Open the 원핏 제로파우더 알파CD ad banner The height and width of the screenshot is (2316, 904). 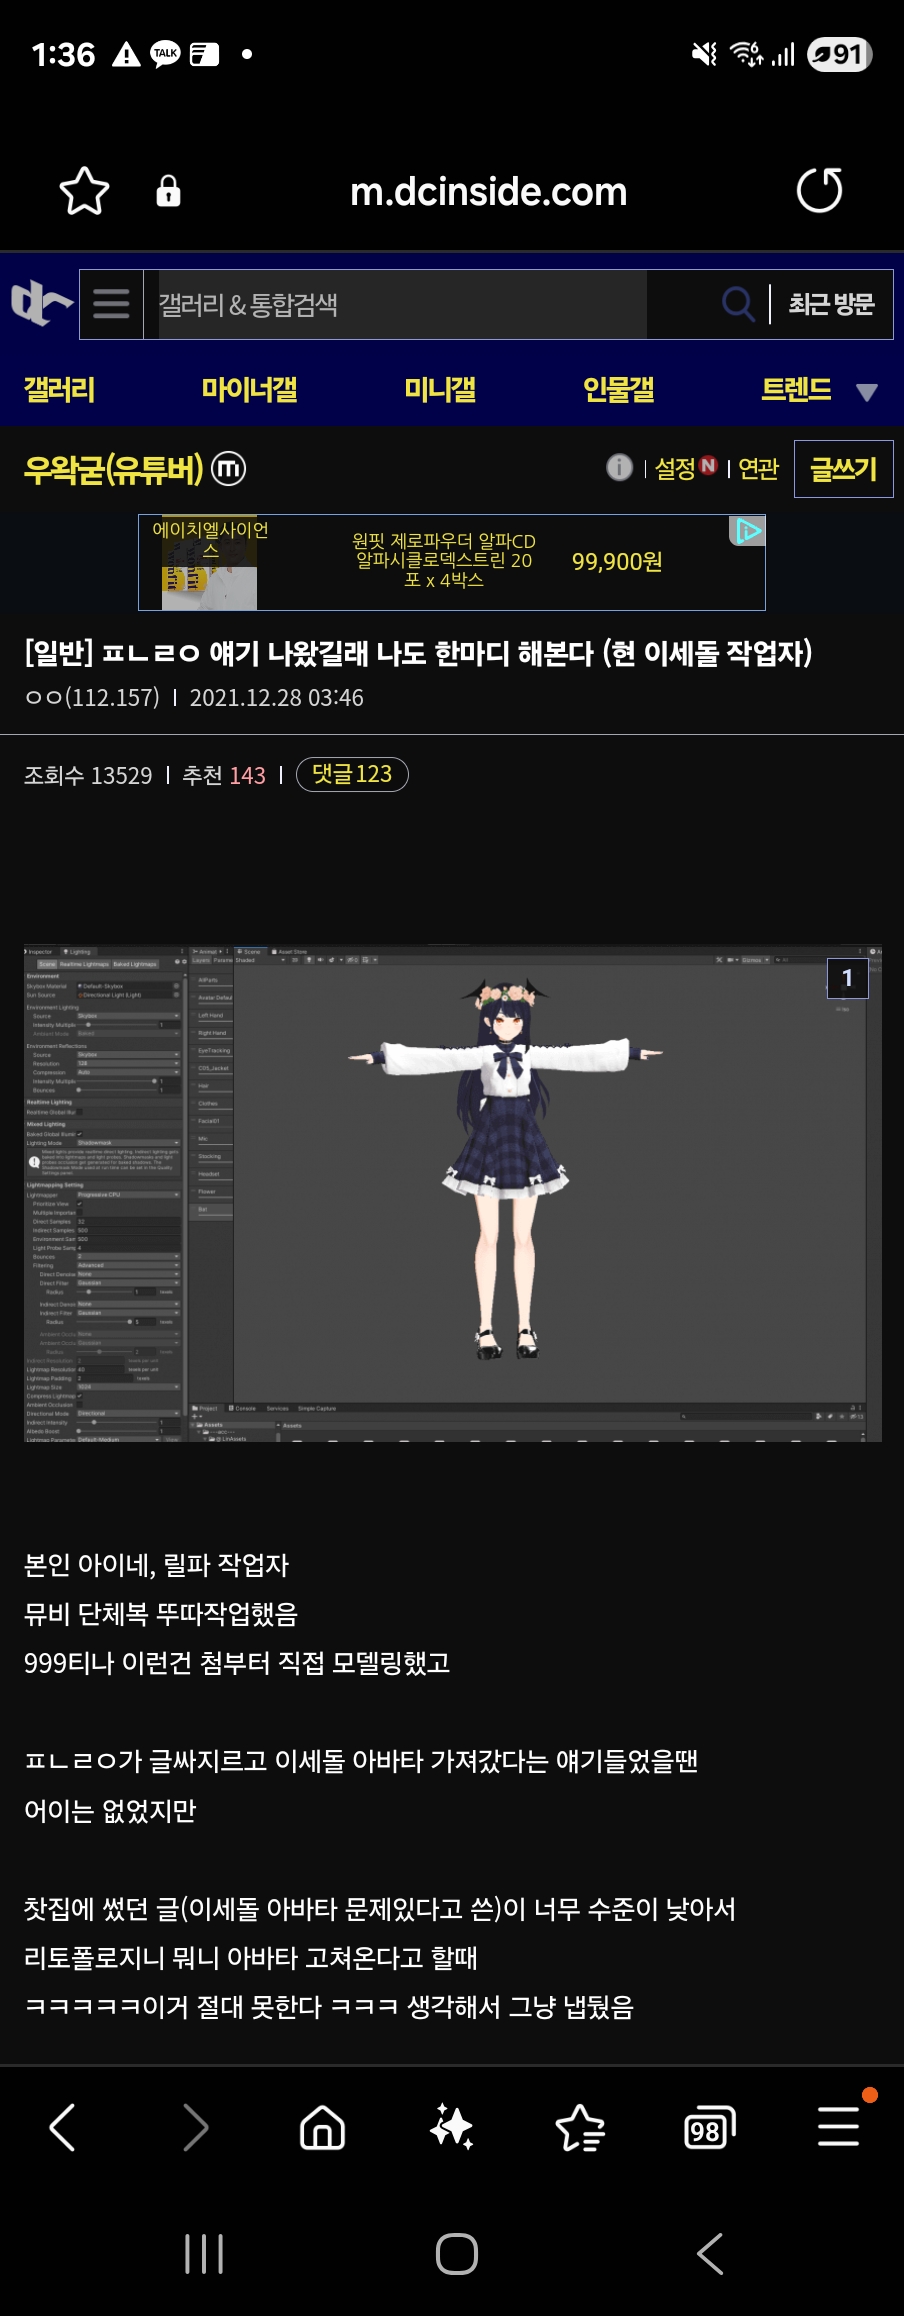point(452,562)
